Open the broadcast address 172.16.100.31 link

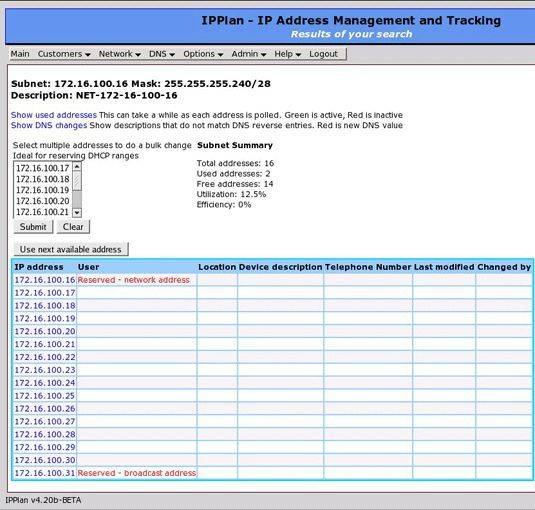45,473
